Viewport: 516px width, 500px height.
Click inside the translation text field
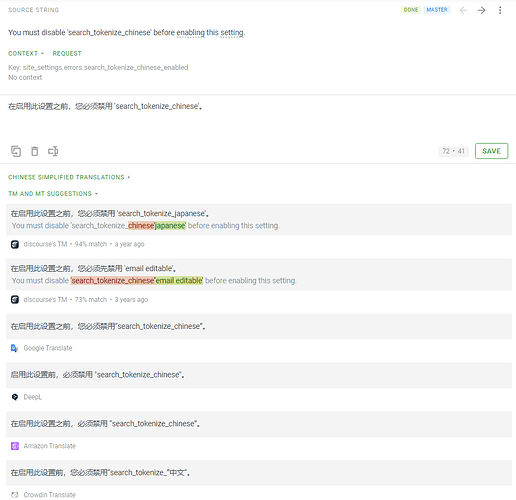click(x=258, y=118)
